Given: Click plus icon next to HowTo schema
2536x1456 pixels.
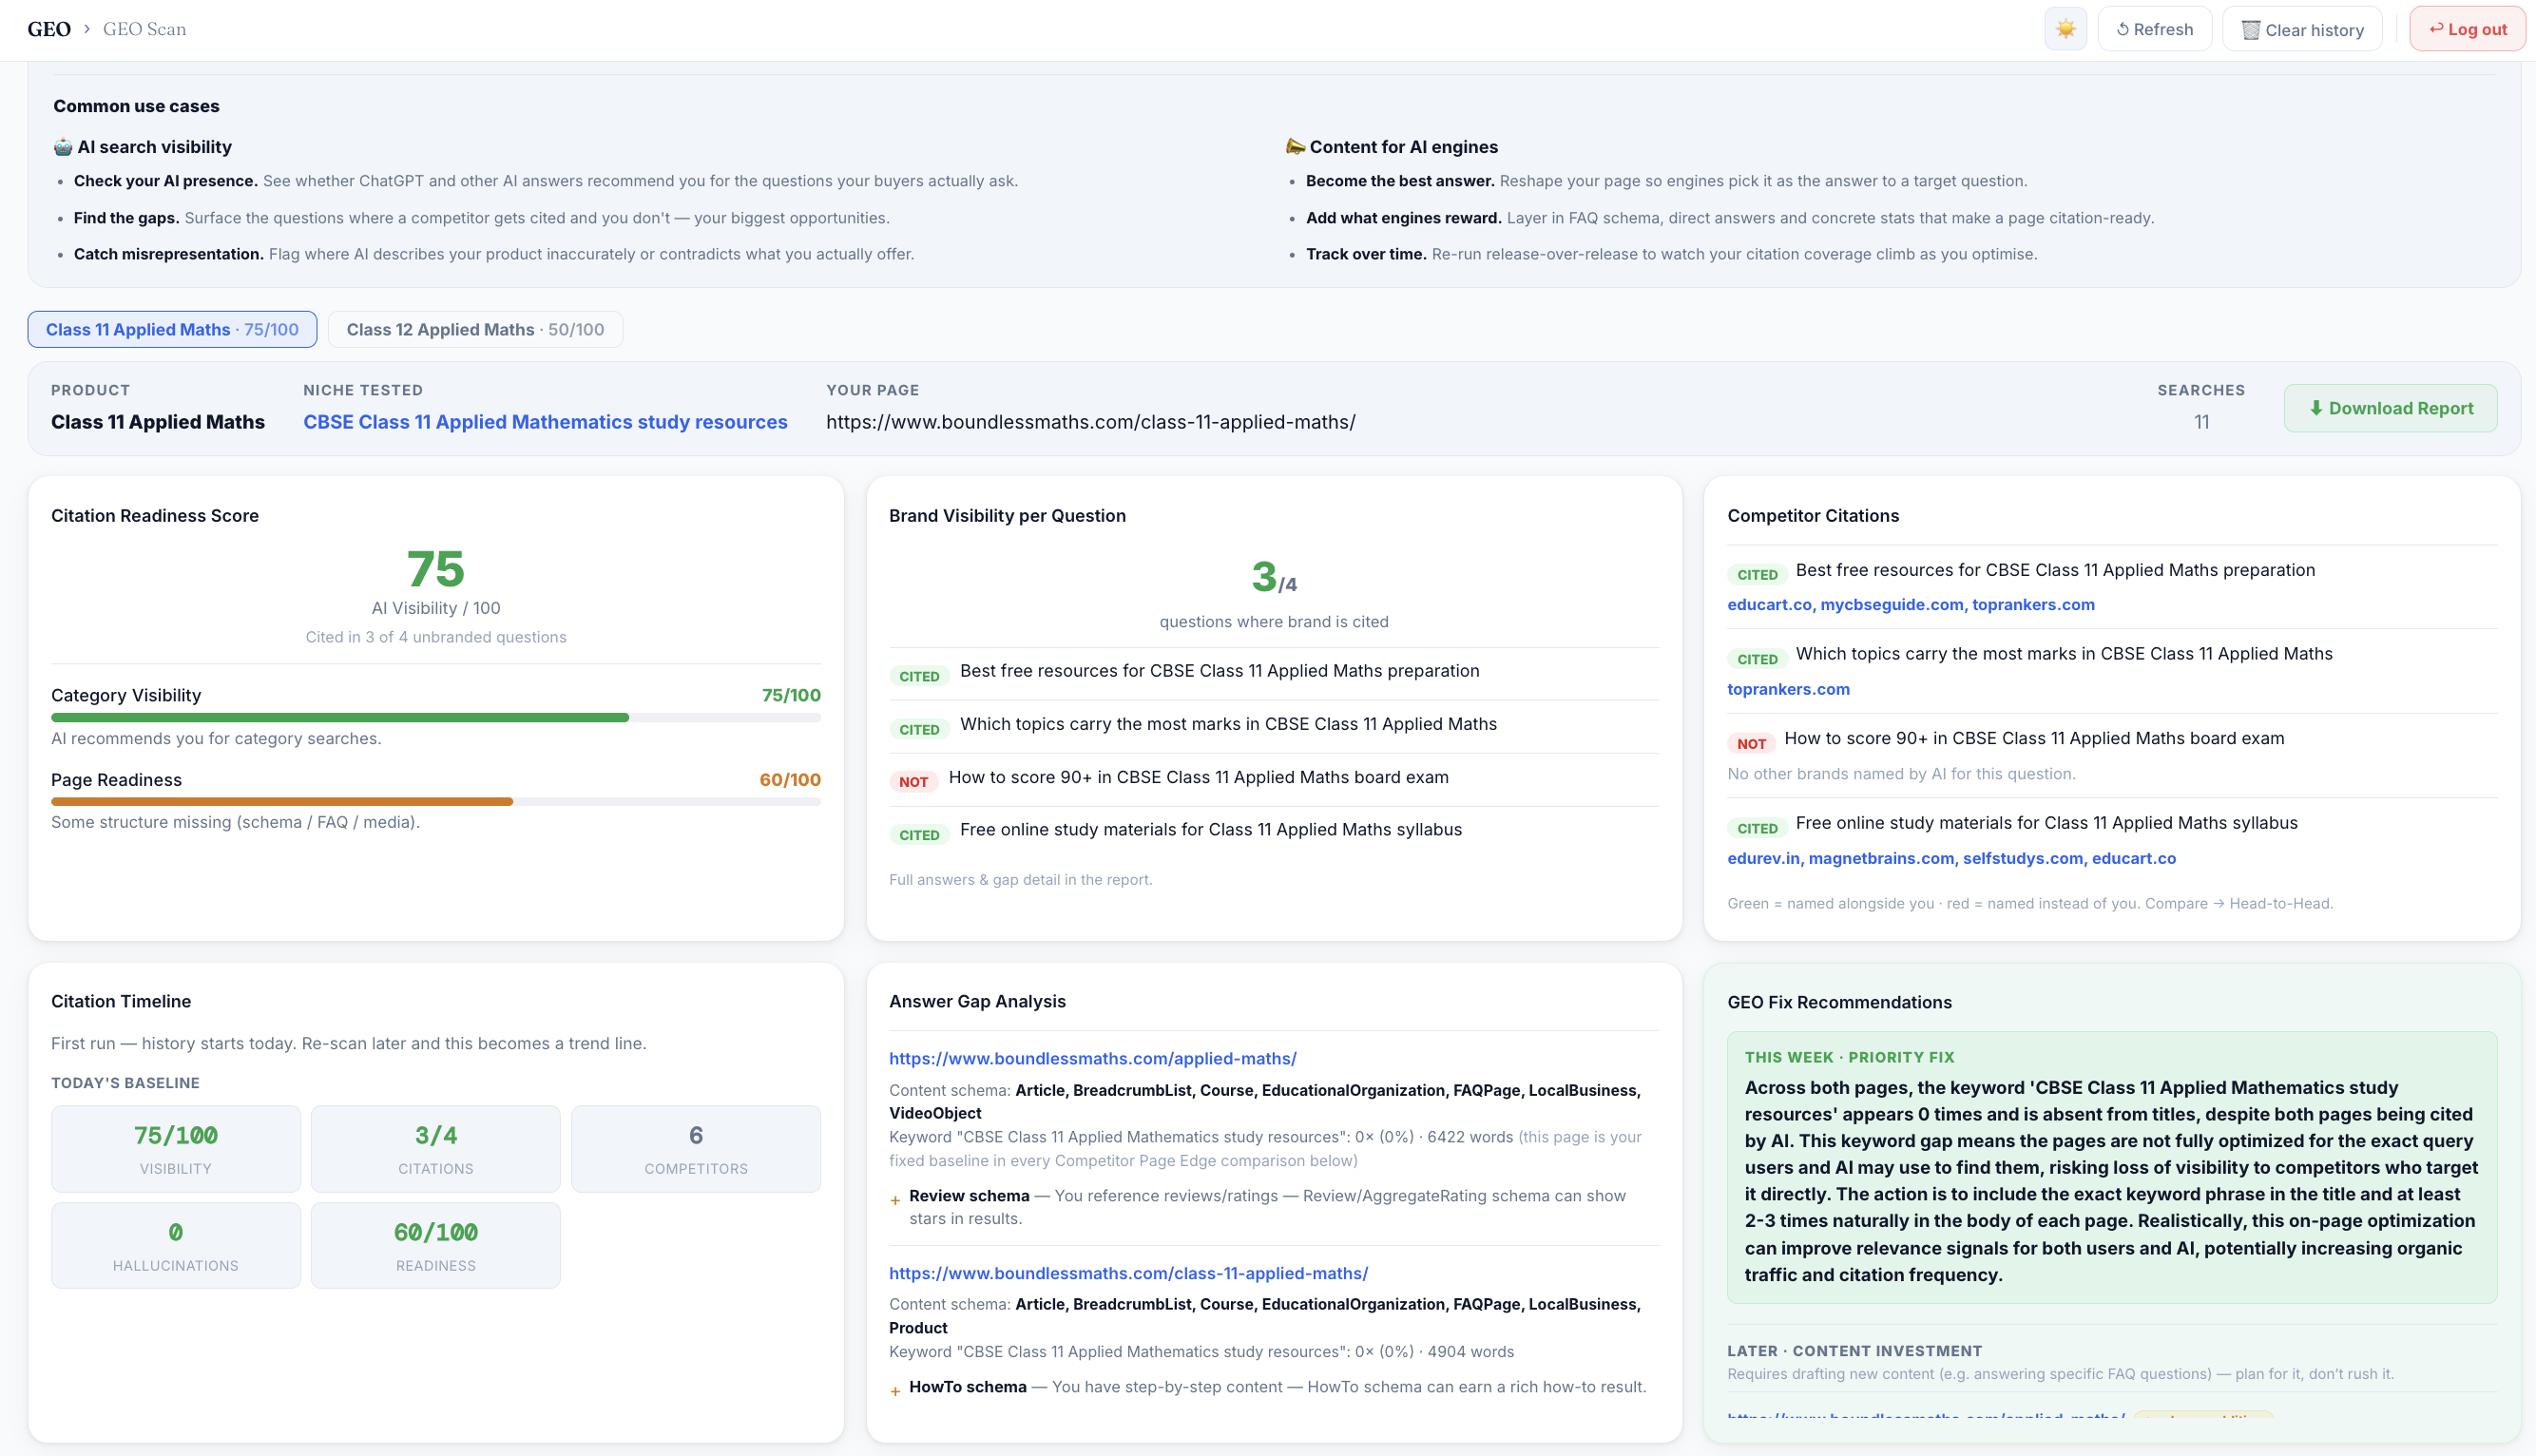Looking at the screenshot, I should tap(895, 1391).
